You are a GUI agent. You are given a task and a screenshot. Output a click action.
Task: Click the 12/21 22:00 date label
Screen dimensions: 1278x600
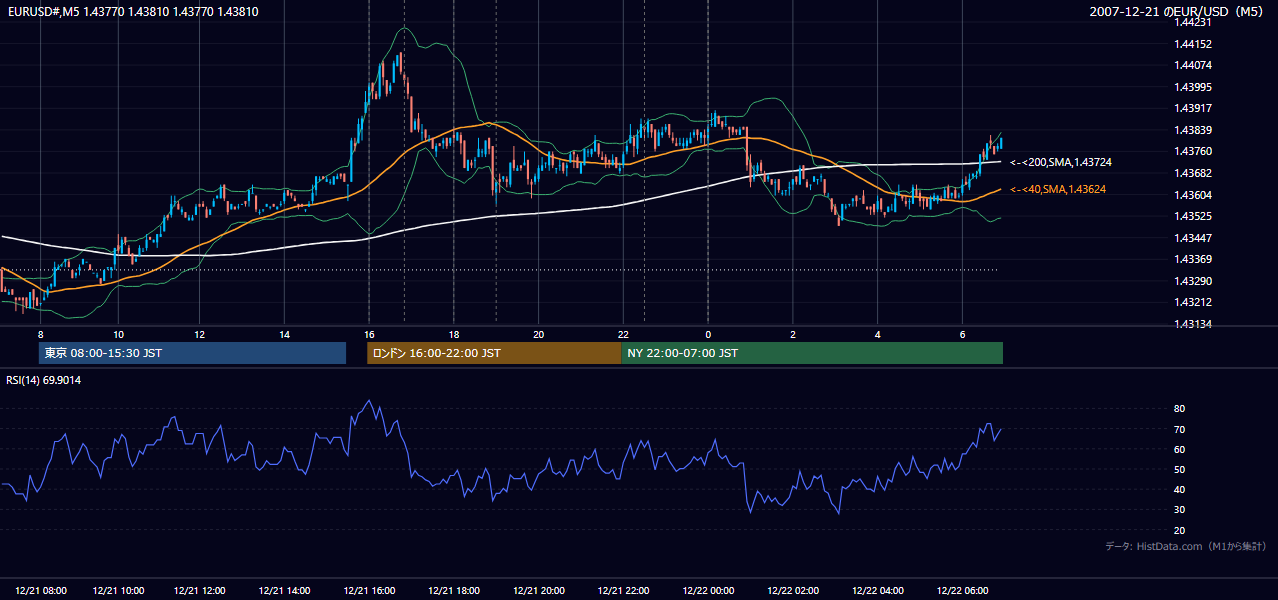click(624, 590)
